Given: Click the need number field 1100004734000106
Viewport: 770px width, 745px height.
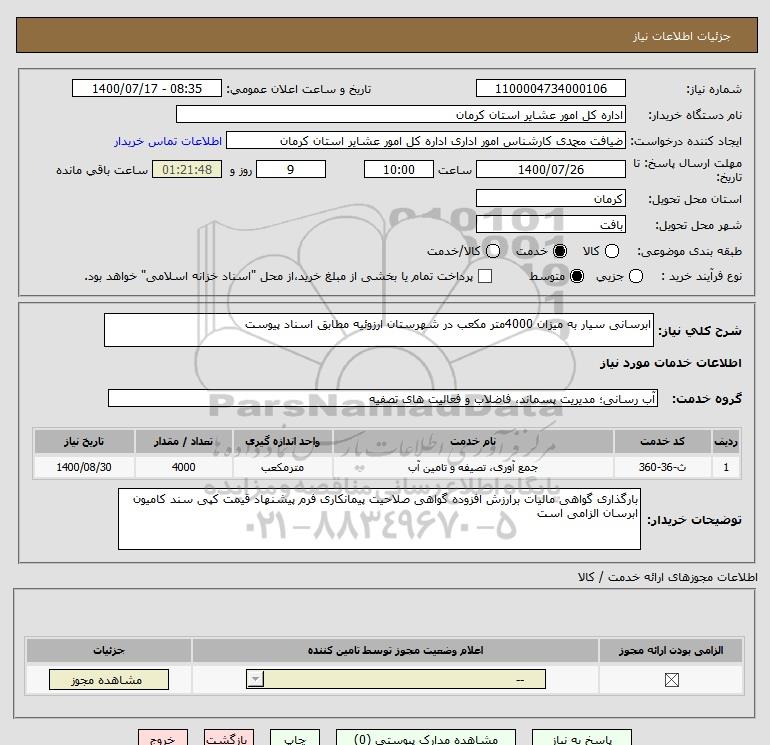Looking at the screenshot, I should (550, 88).
